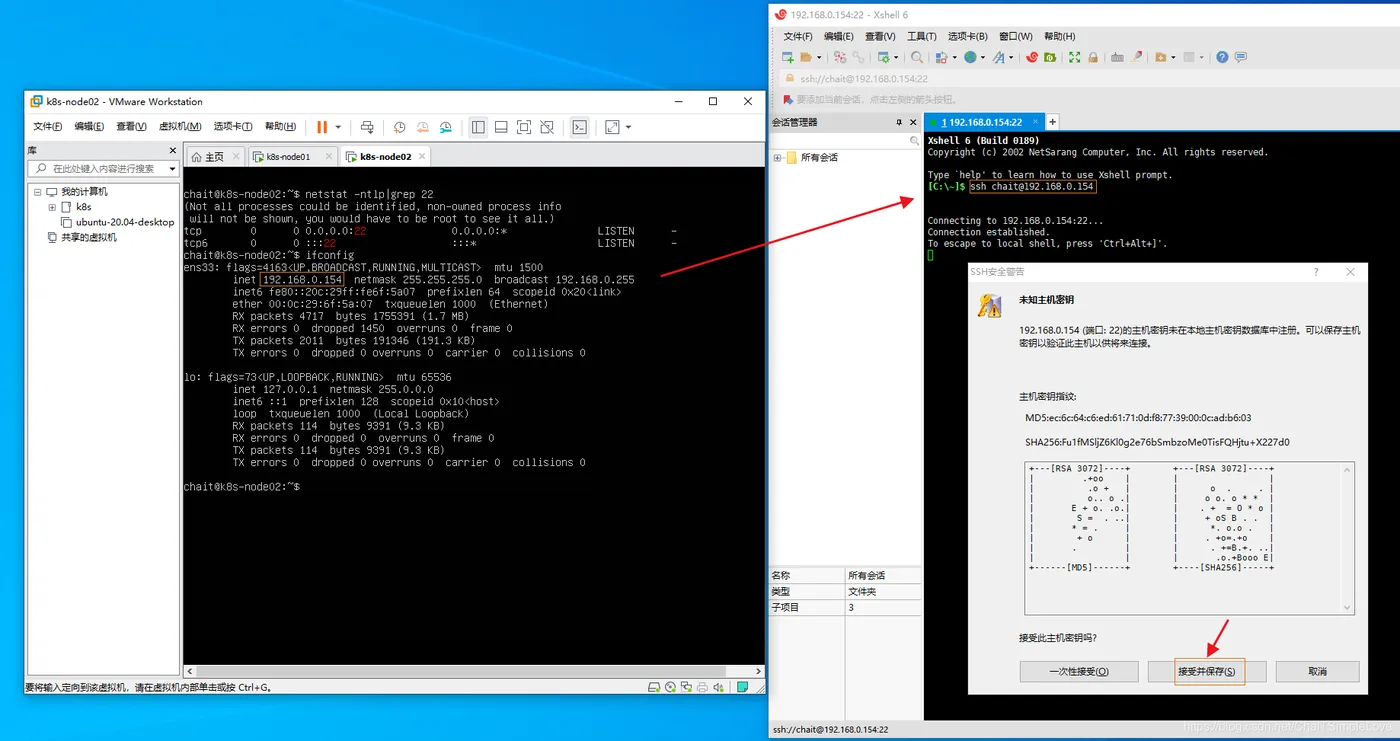
Task: Click Xshell open session folder icon
Action: (805, 57)
